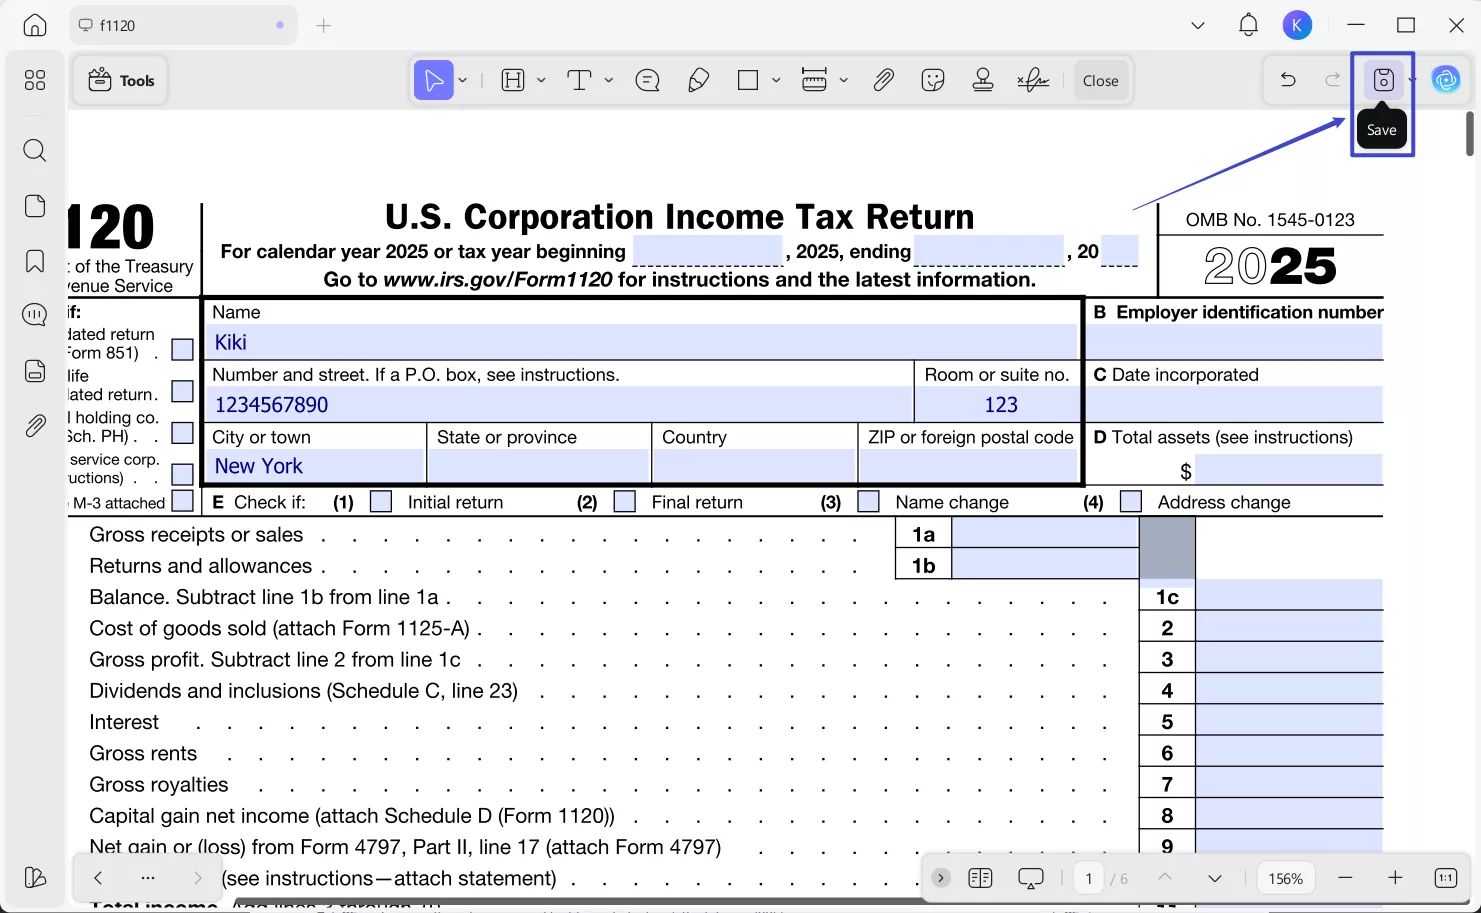Image resolution: width=1481 pixels, height=913 pixels.
Task: Click the sticker tool icon
Action: pyautogui.click(x=933, y=80)
